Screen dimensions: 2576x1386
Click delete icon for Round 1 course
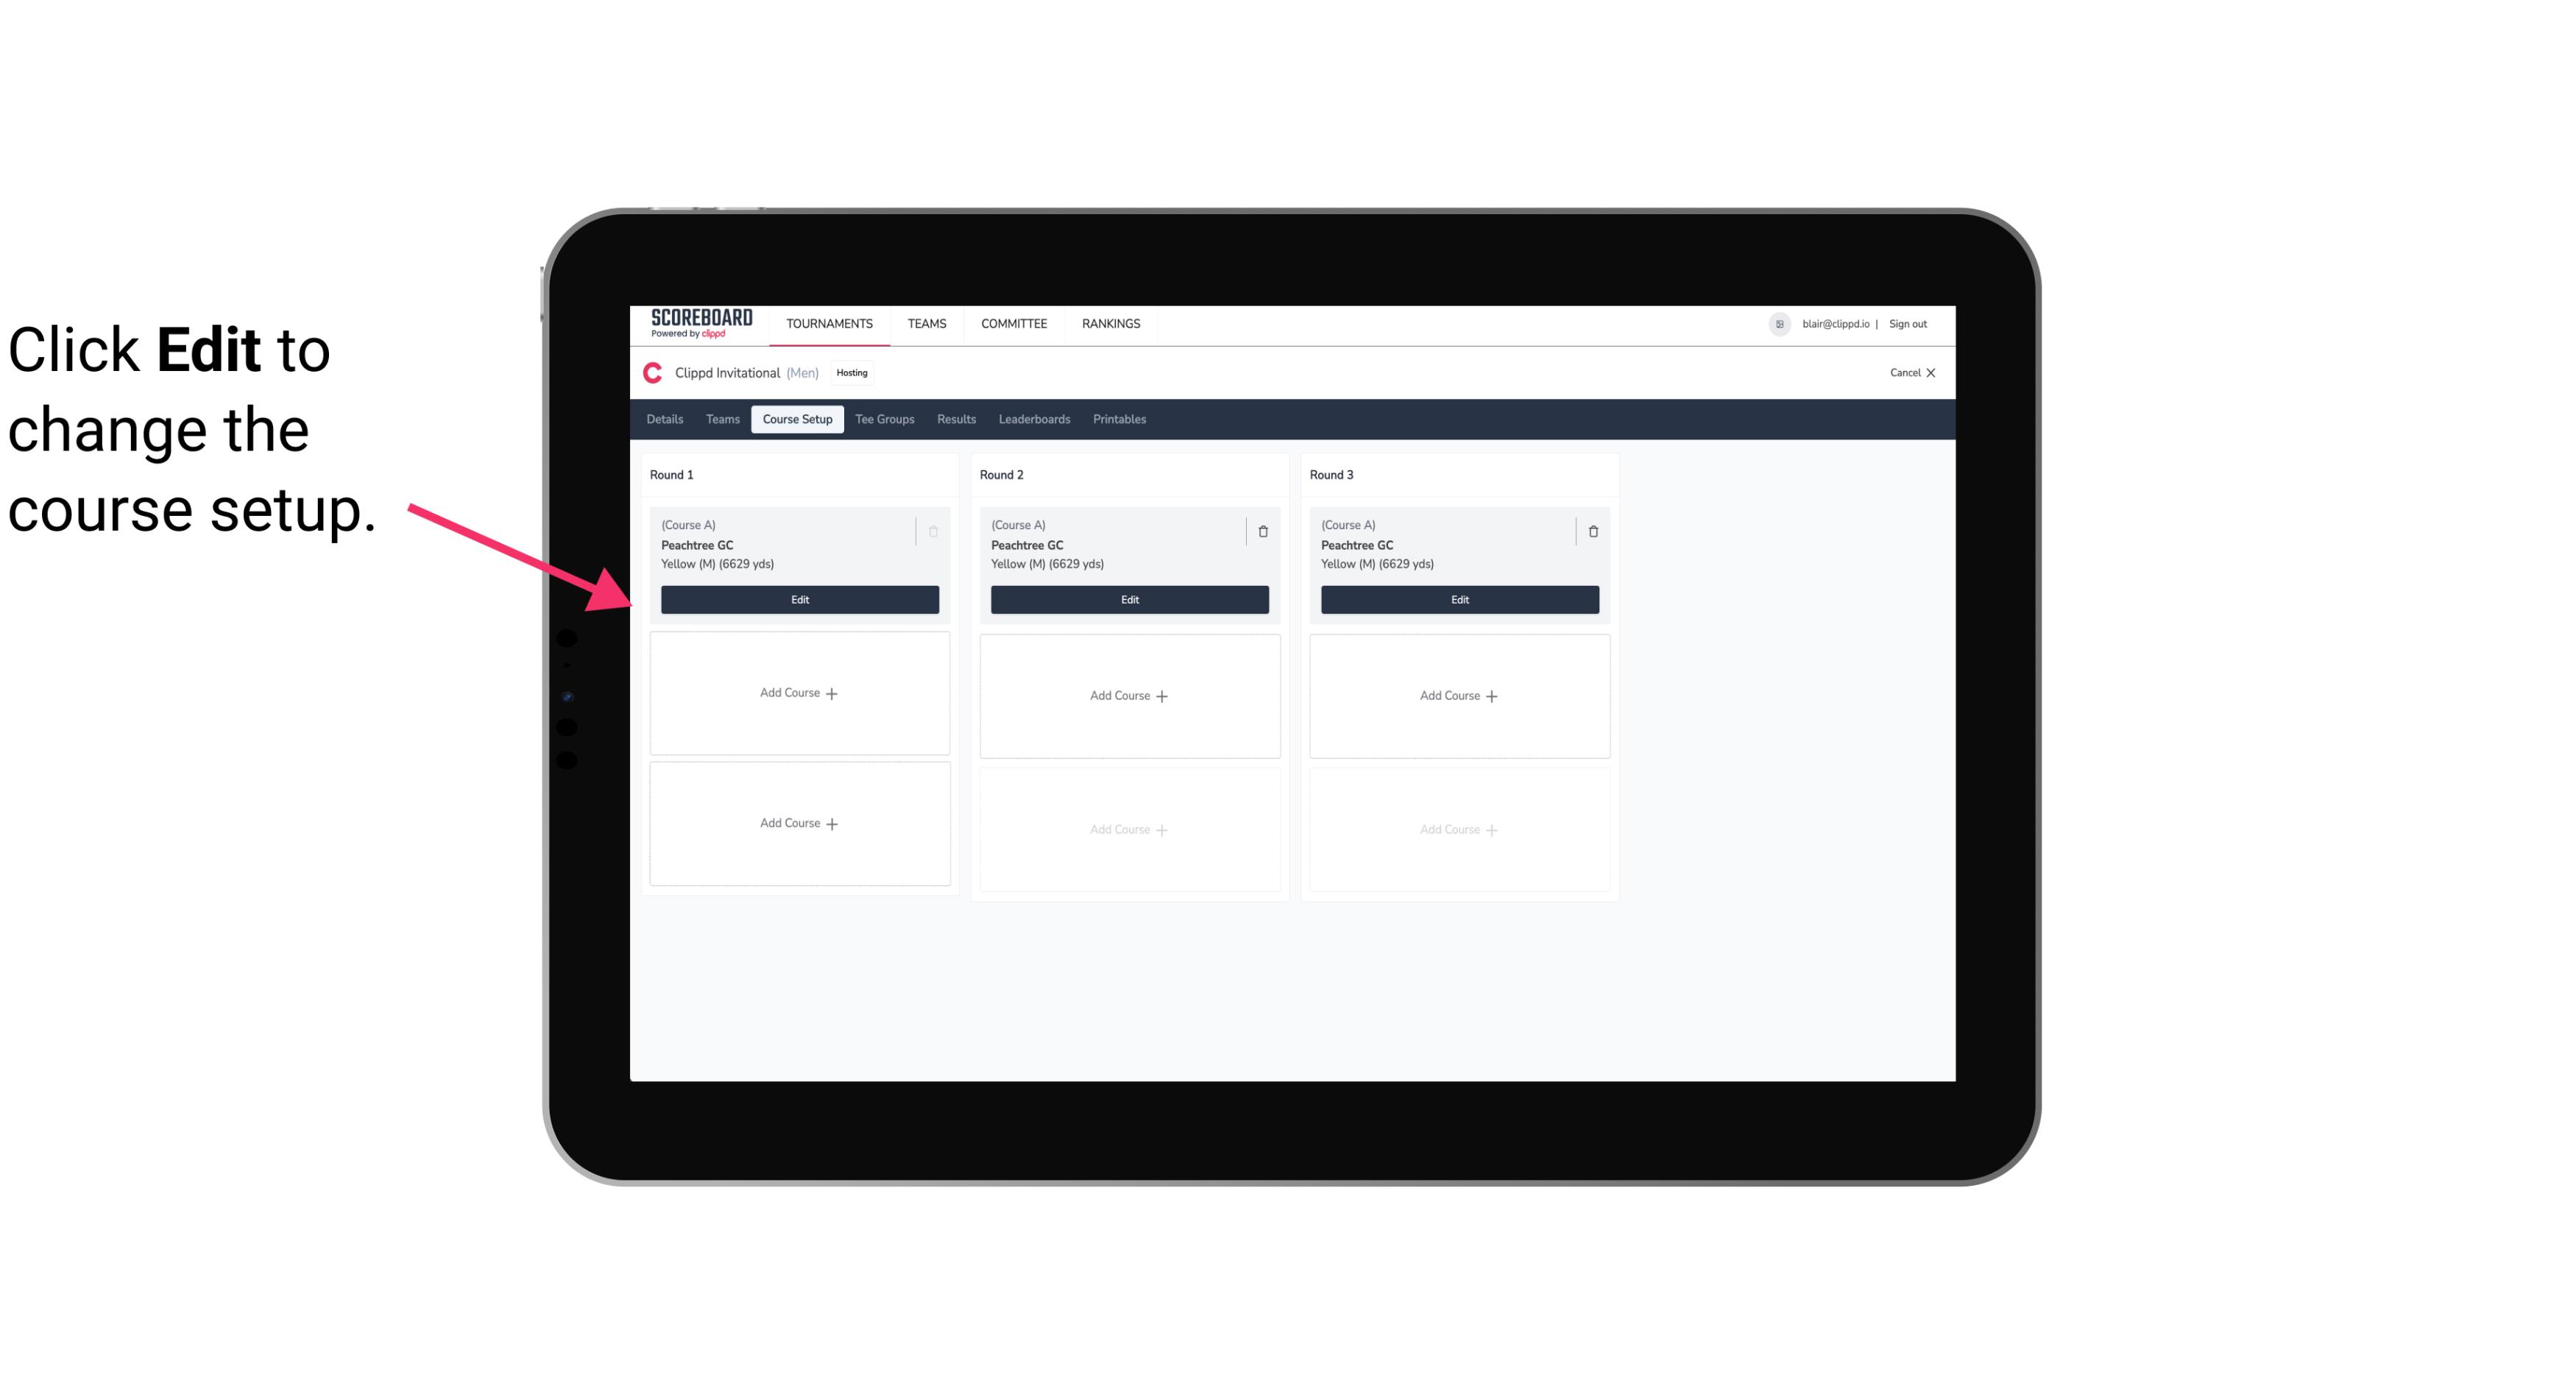coord(935,531)
